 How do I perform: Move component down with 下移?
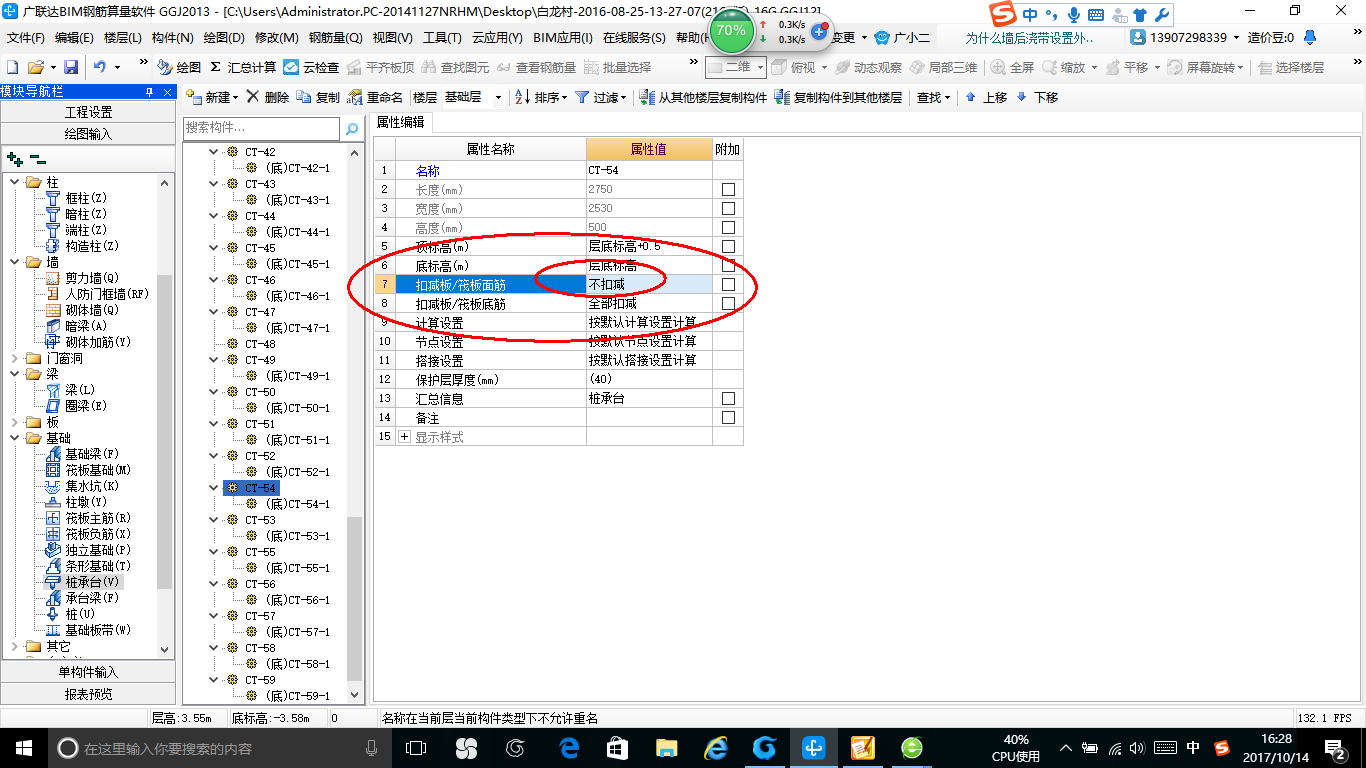tap(1037, 97)
